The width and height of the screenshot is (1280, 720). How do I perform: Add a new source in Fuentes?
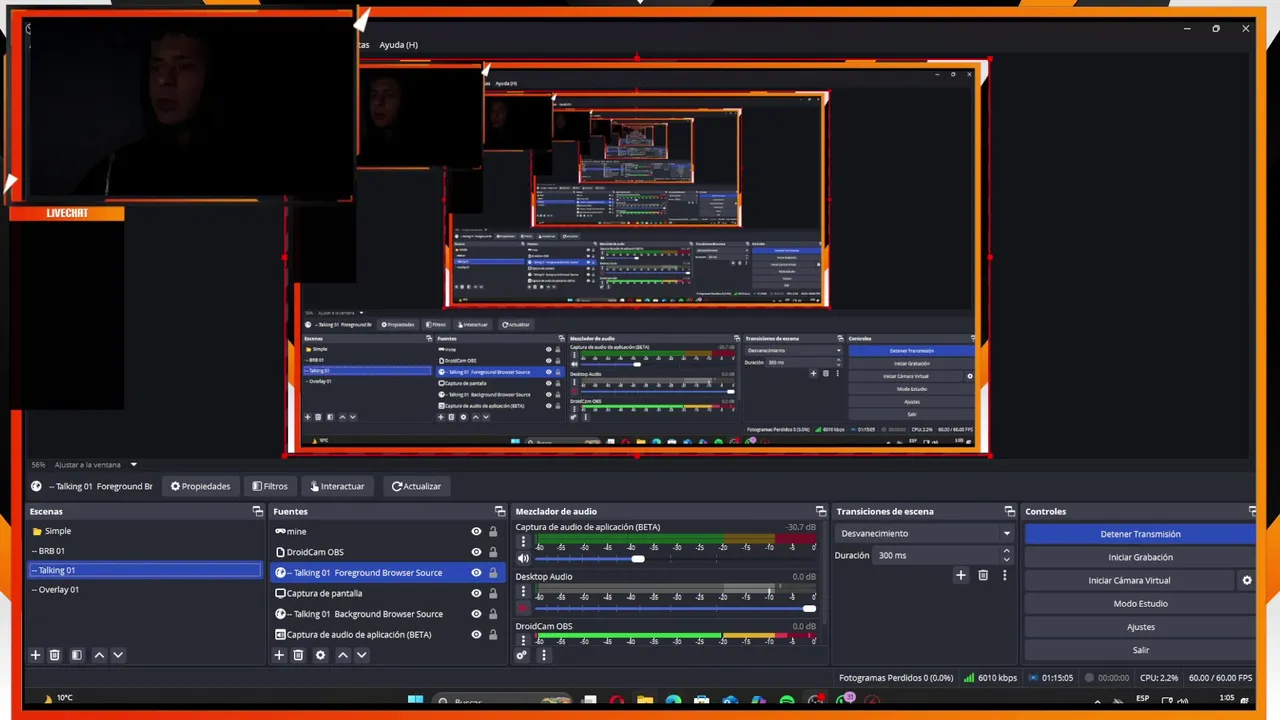[x=279, y=655]
